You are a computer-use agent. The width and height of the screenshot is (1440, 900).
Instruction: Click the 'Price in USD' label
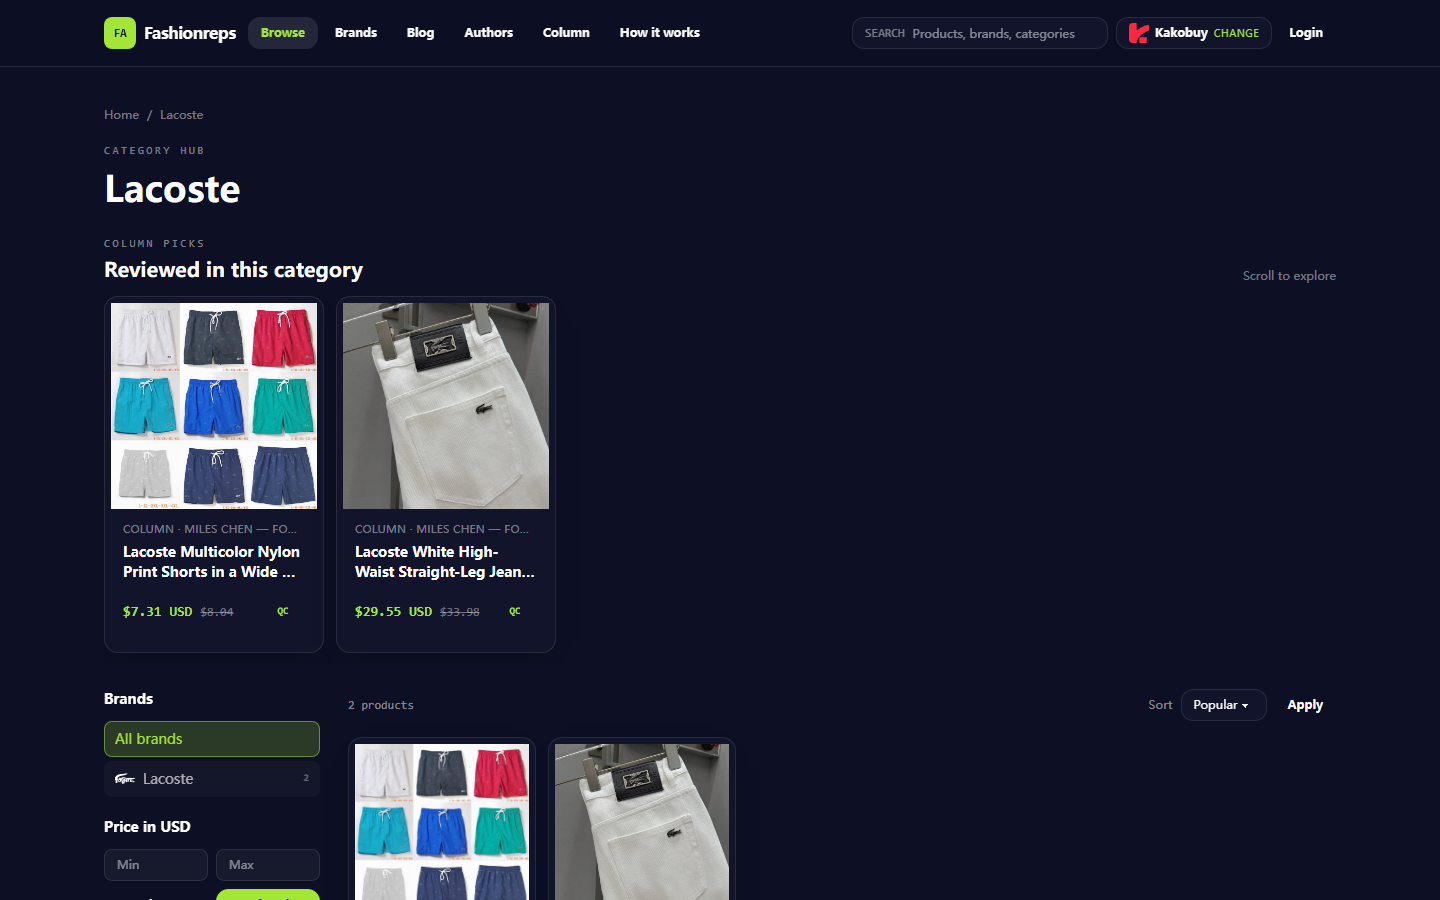click(147, 827)
